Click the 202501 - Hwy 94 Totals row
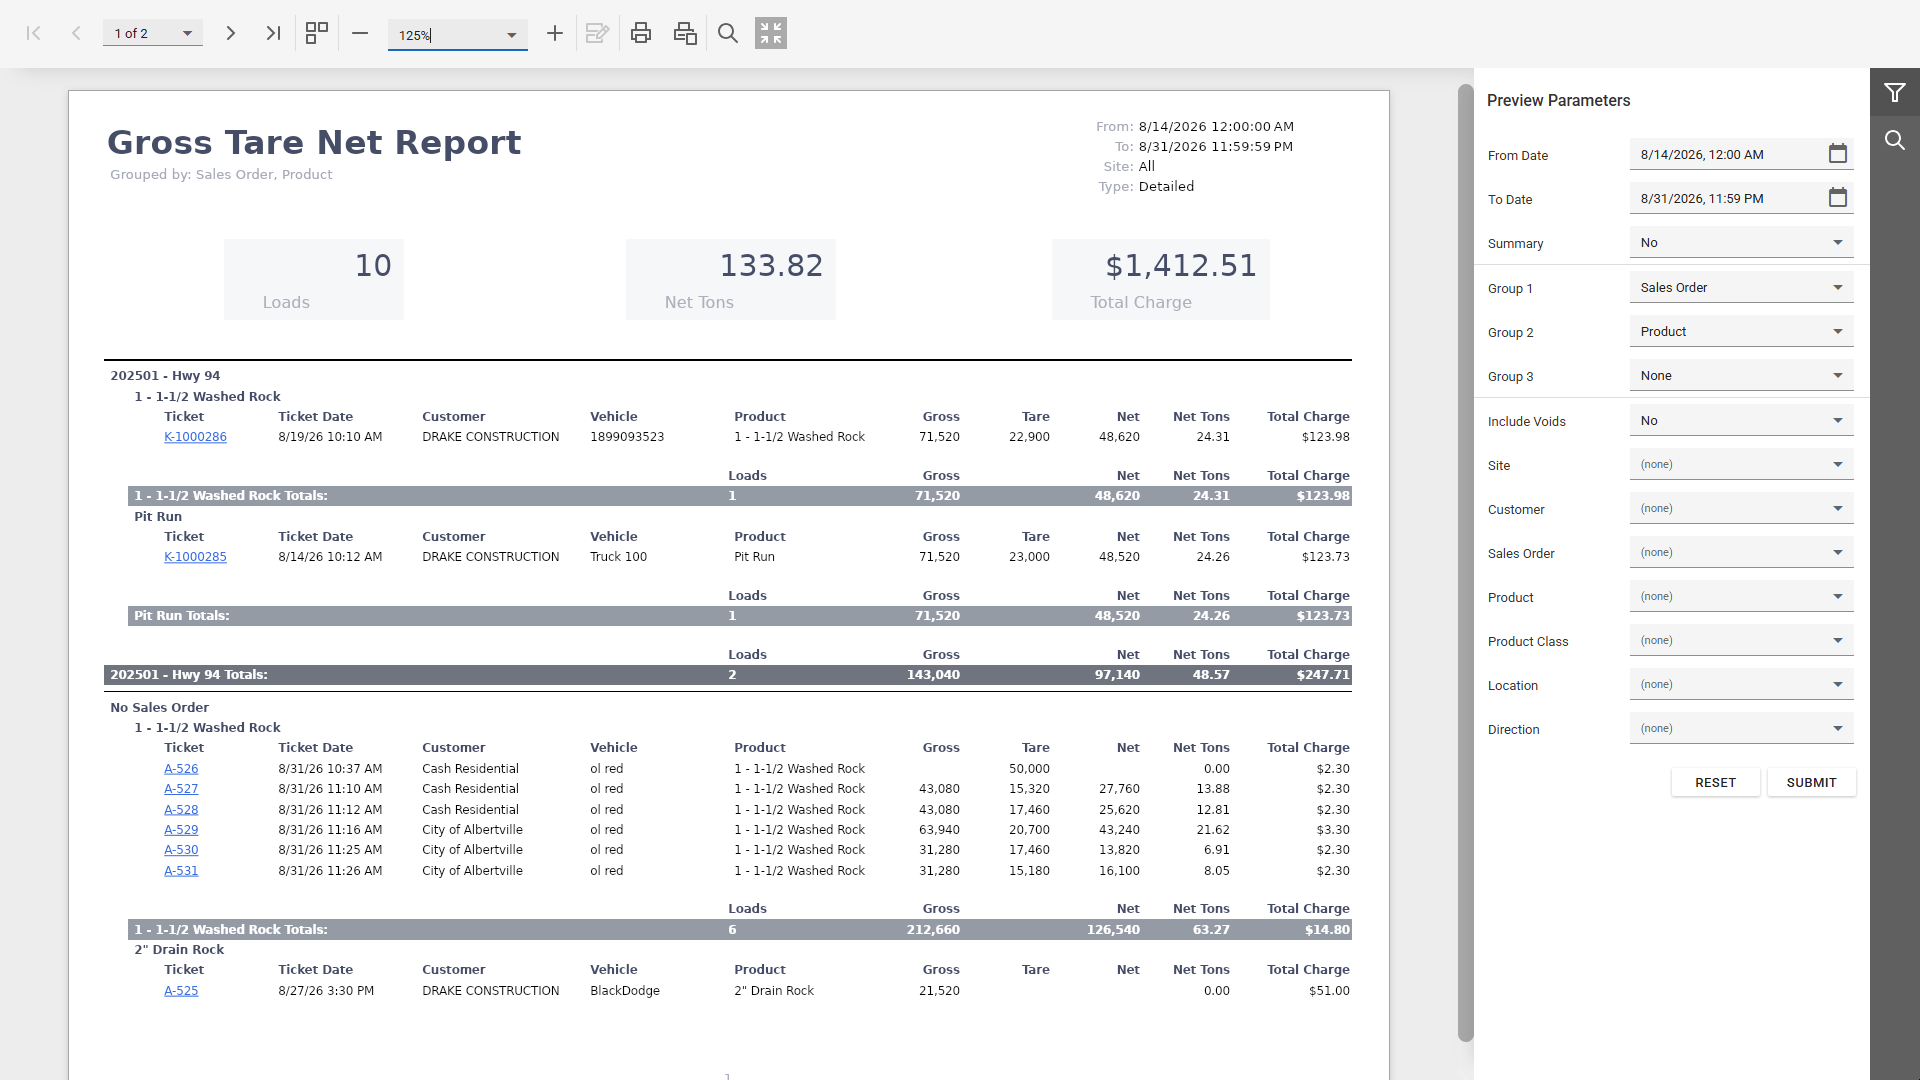This screenshot has height=1080, width=1920. 728,675
